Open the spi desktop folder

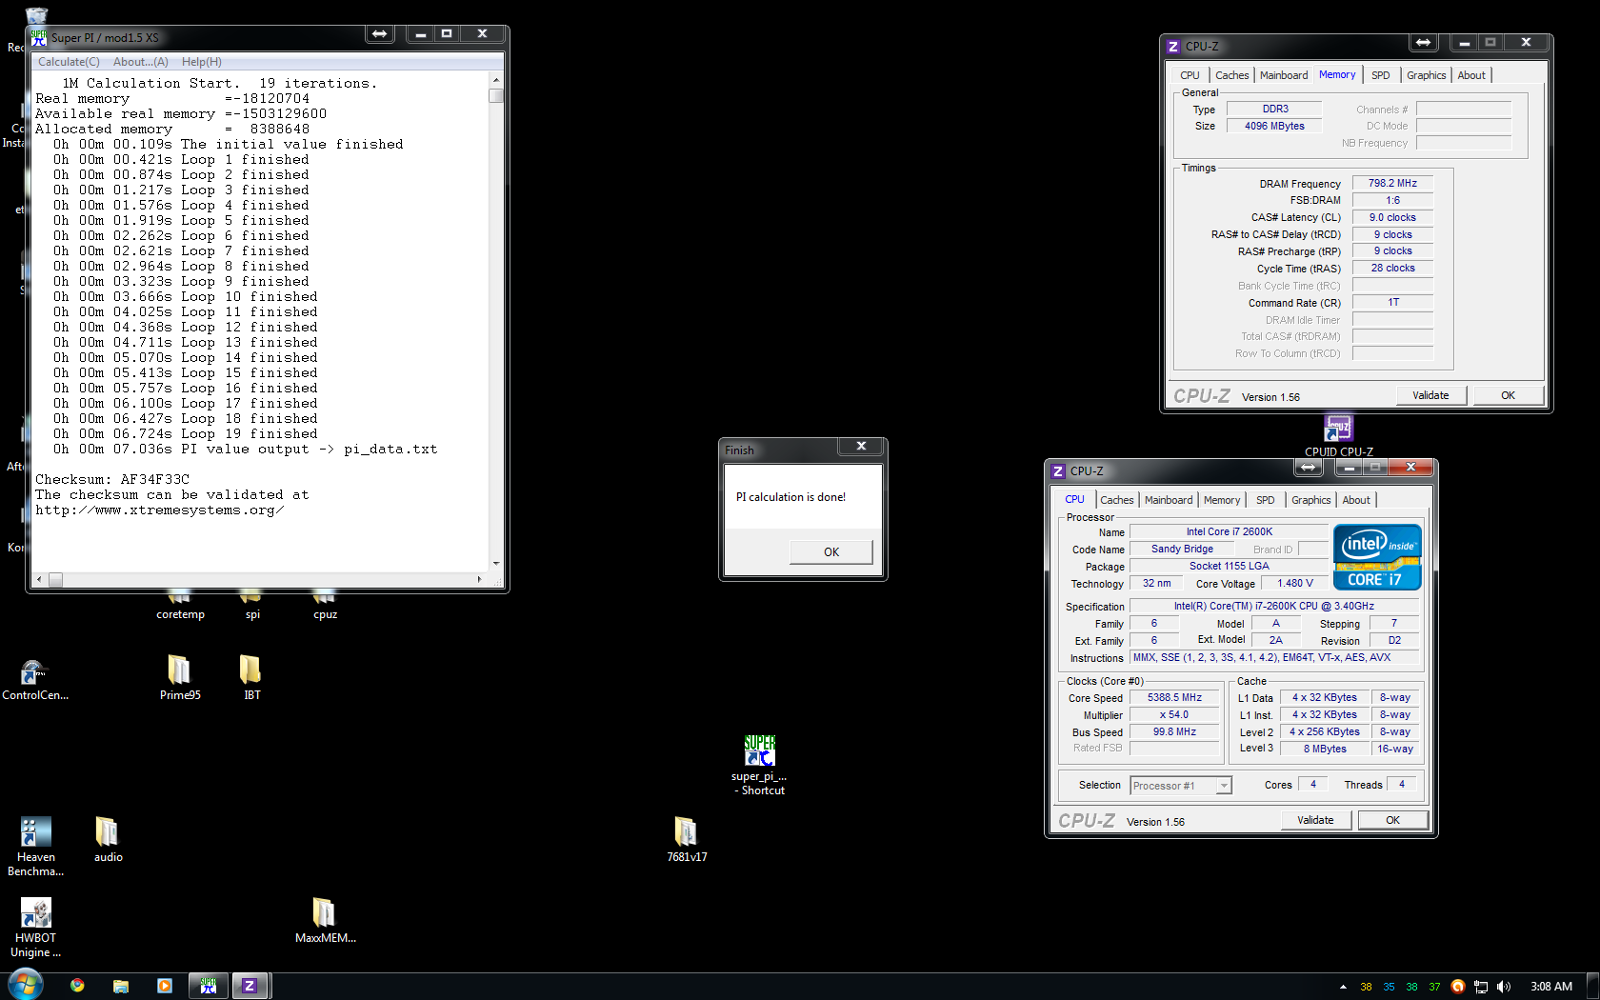[x=252, y=606]
